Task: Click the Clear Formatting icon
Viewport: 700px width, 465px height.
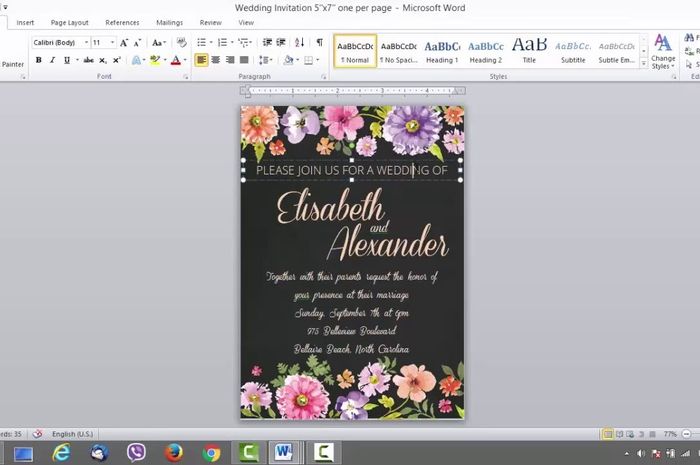Action: (181, 43)
